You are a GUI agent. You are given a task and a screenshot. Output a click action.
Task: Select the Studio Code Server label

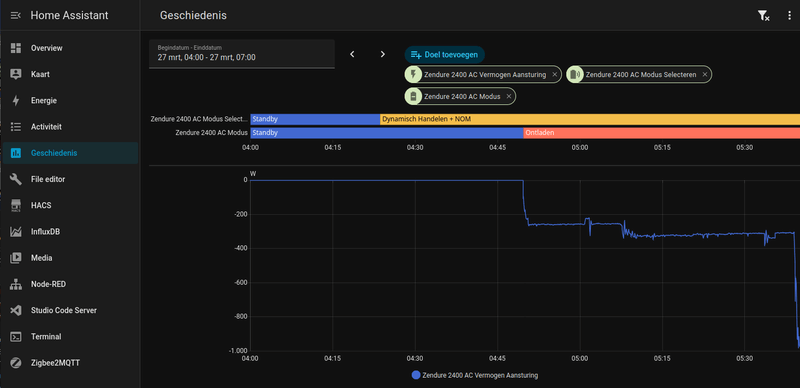click(64, 310)
